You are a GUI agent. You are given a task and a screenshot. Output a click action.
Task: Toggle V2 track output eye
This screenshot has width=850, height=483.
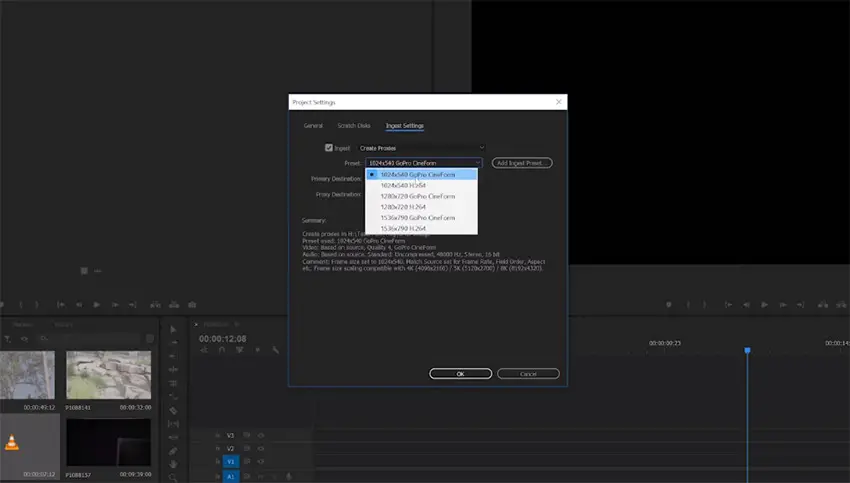point(261,448)
